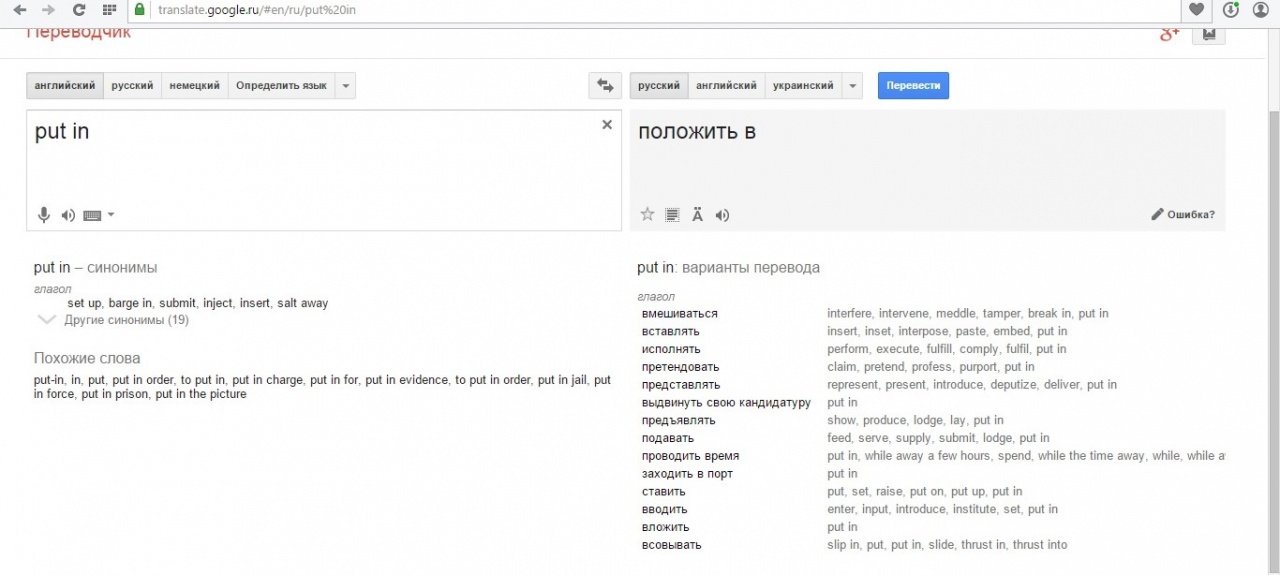Click the Ошибка? suggest edit link

1183,214
